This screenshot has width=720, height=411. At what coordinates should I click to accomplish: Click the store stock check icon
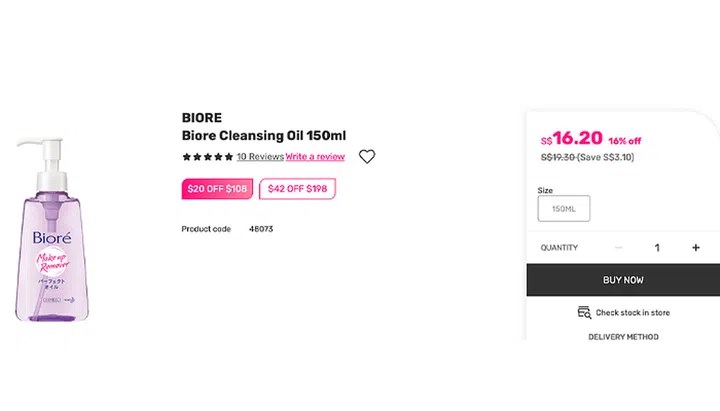coord(584,313)
